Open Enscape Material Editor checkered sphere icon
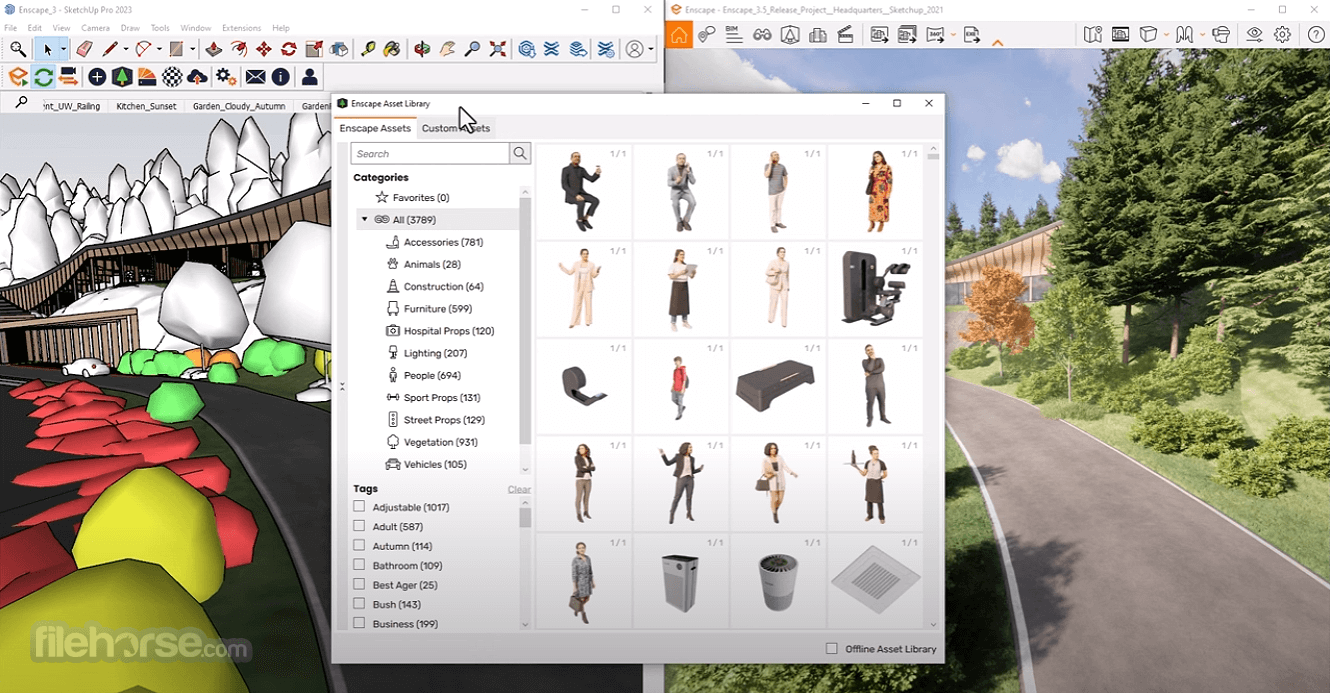This screenshot has height=693, width=1330. click(173, 77)
